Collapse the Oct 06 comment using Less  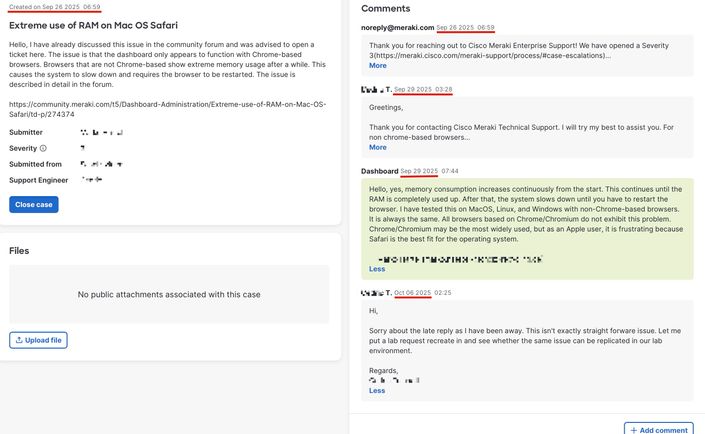[x=376, y=390]
